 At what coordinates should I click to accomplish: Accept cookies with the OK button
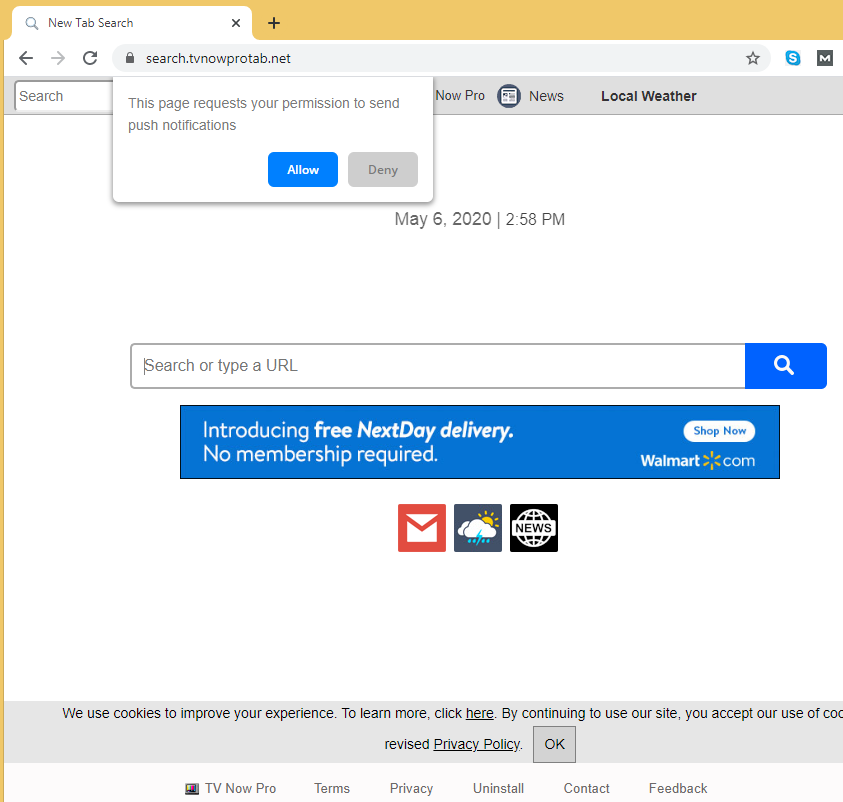[x=554, y=744]
